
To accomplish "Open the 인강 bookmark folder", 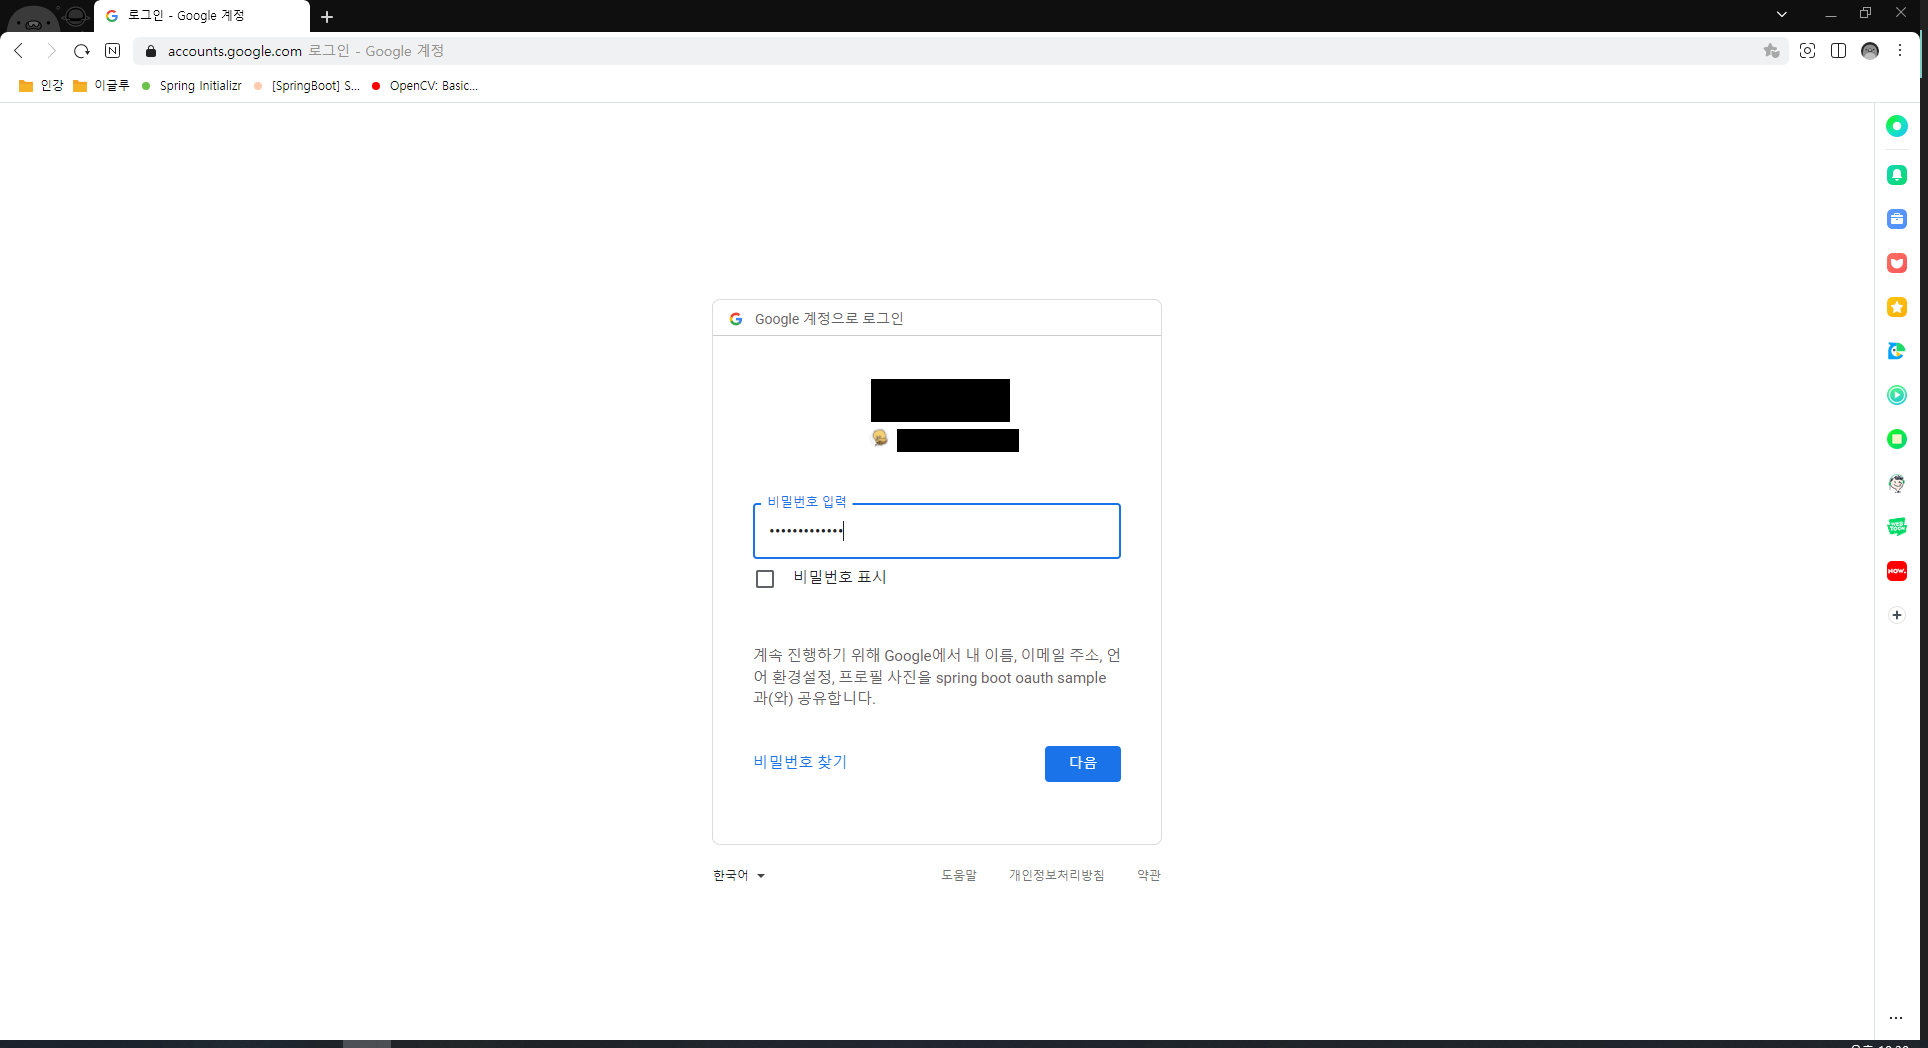I will [41, 86].
